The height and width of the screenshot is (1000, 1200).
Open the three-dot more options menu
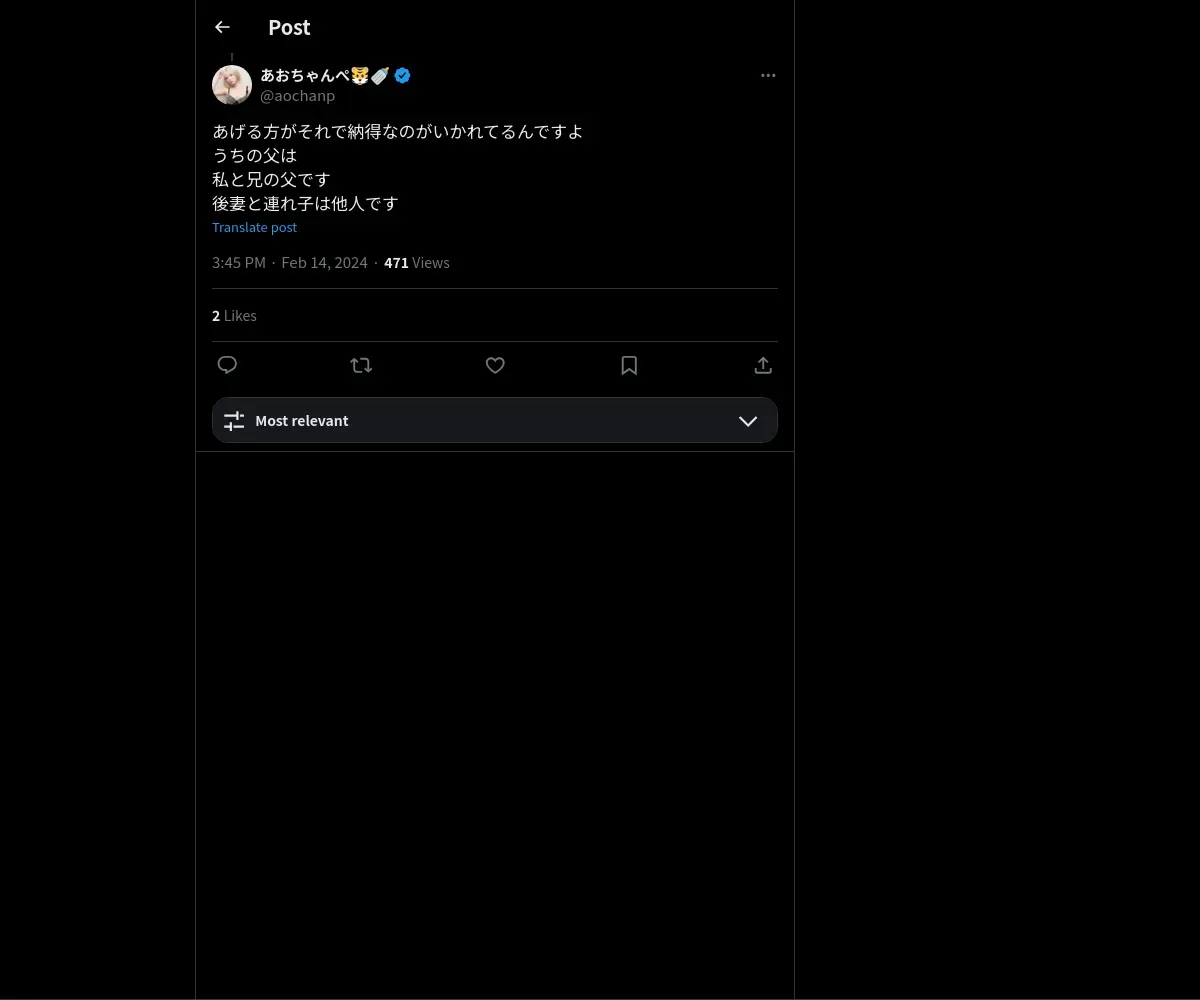pos(768,75)
